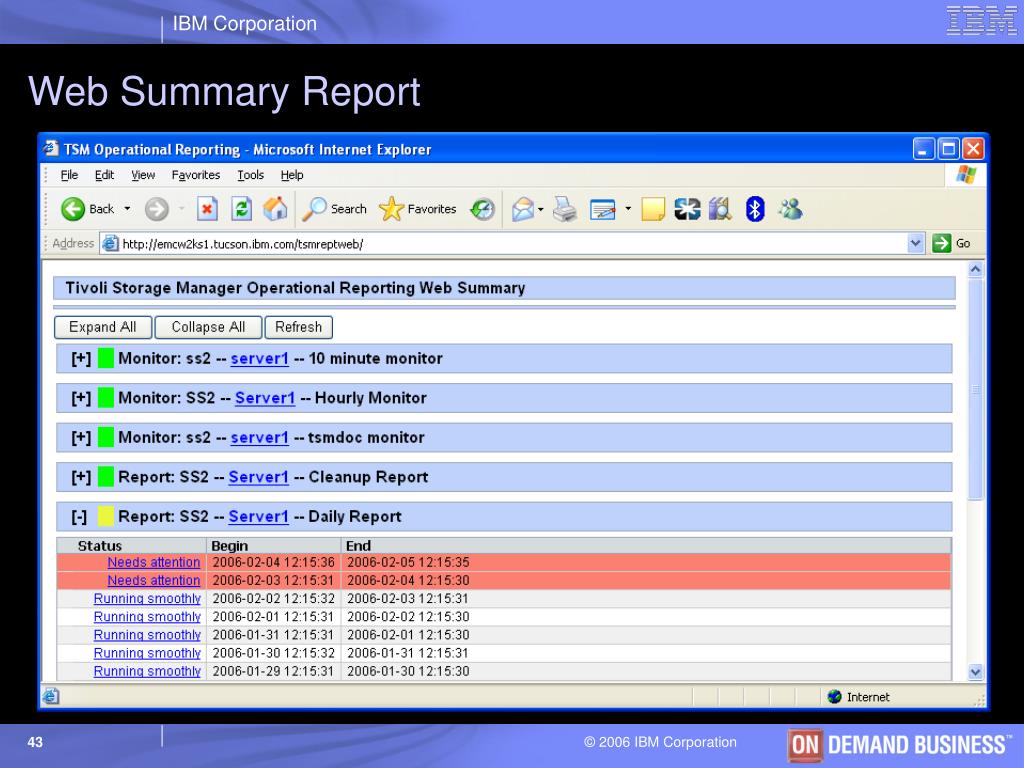1024x768 pixels.
Task: Click the Refresh page toolbar icon
Action: point(242,209)
